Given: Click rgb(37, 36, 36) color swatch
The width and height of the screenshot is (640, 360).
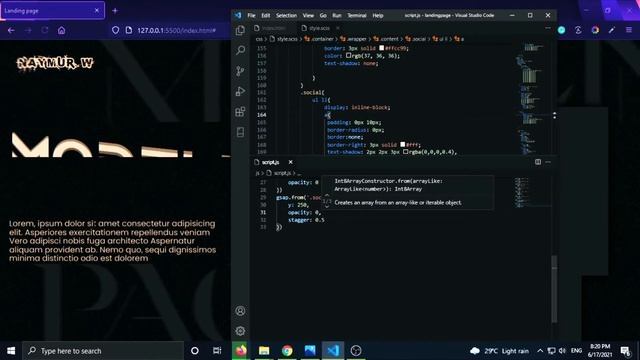Looking at the screenshot, I should [x=348, y=56].
